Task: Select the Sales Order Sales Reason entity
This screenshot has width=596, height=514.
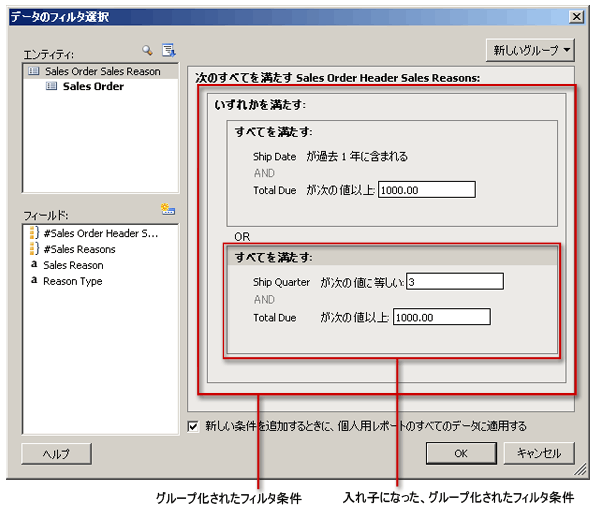Action: (x=100, y=71)
